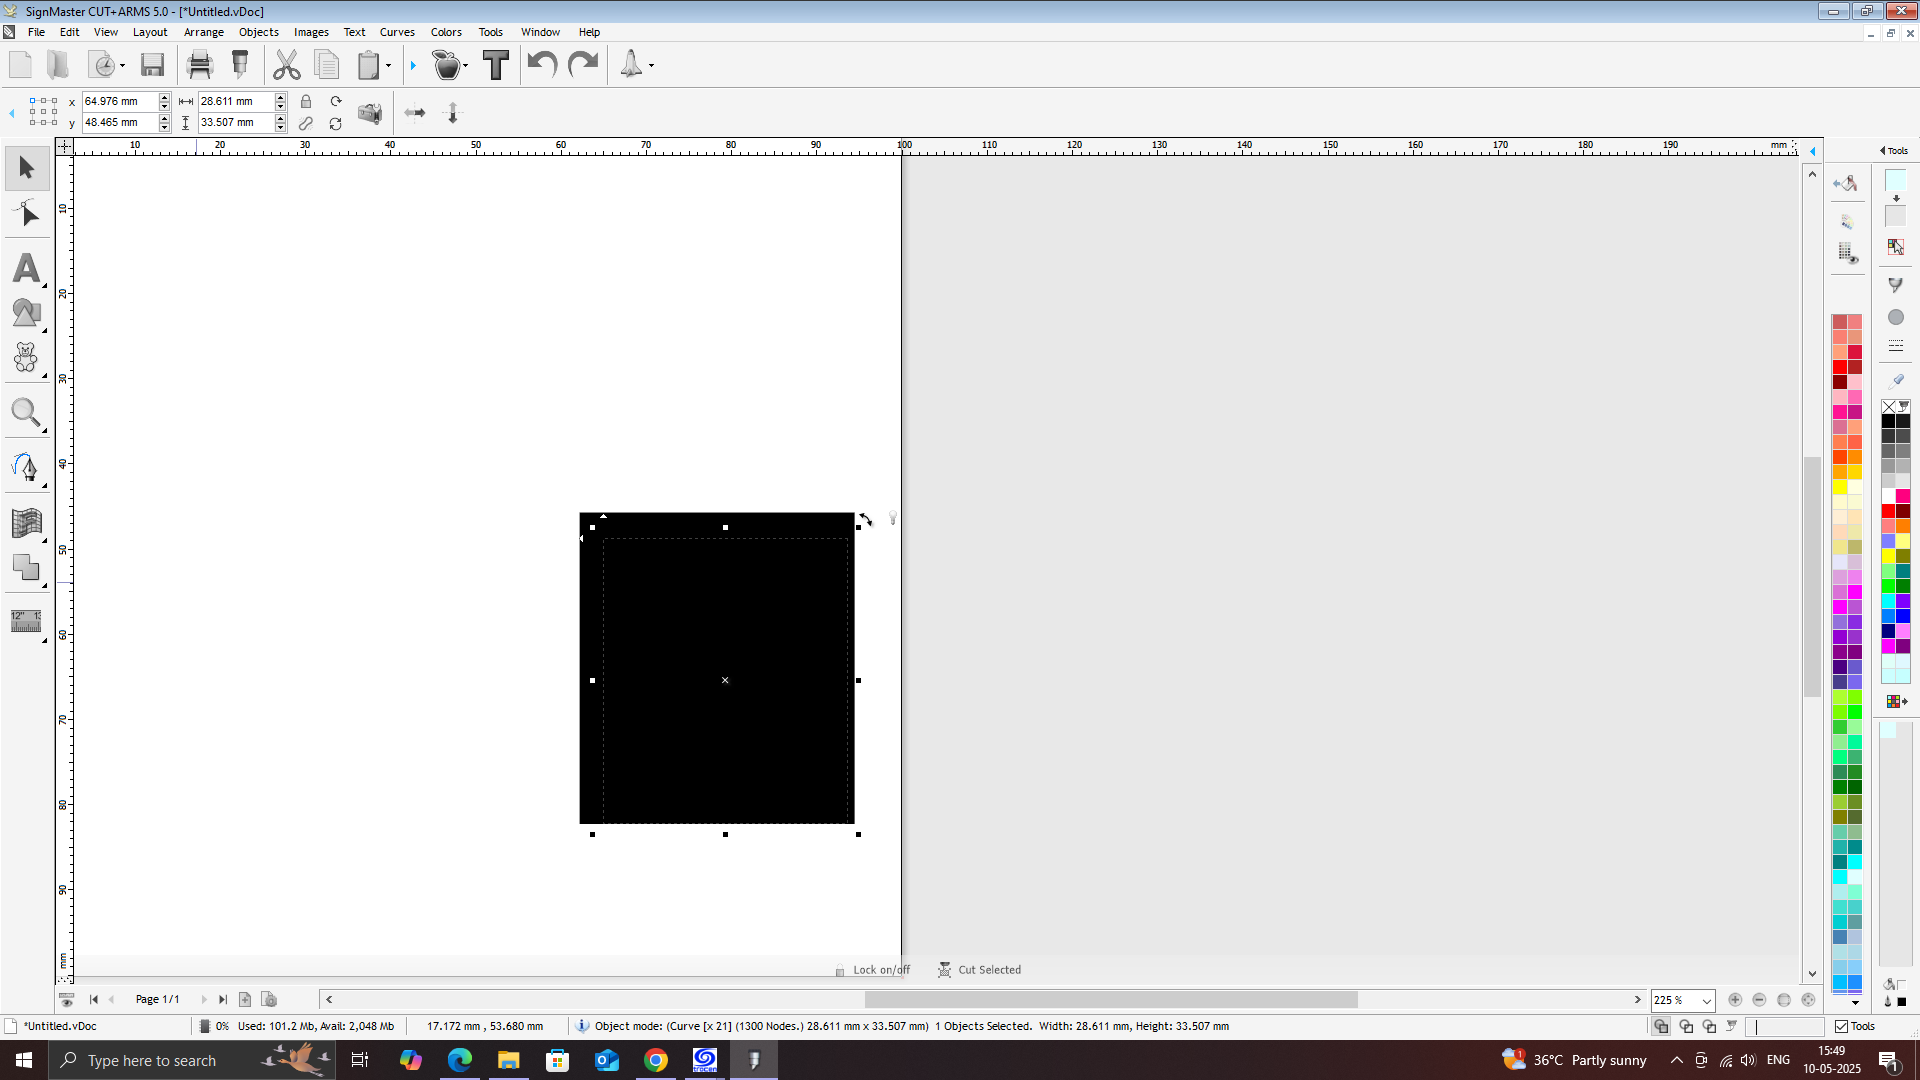Open the File menu
Screen dimensions: 1920x1080
click(x=36, y=32)
